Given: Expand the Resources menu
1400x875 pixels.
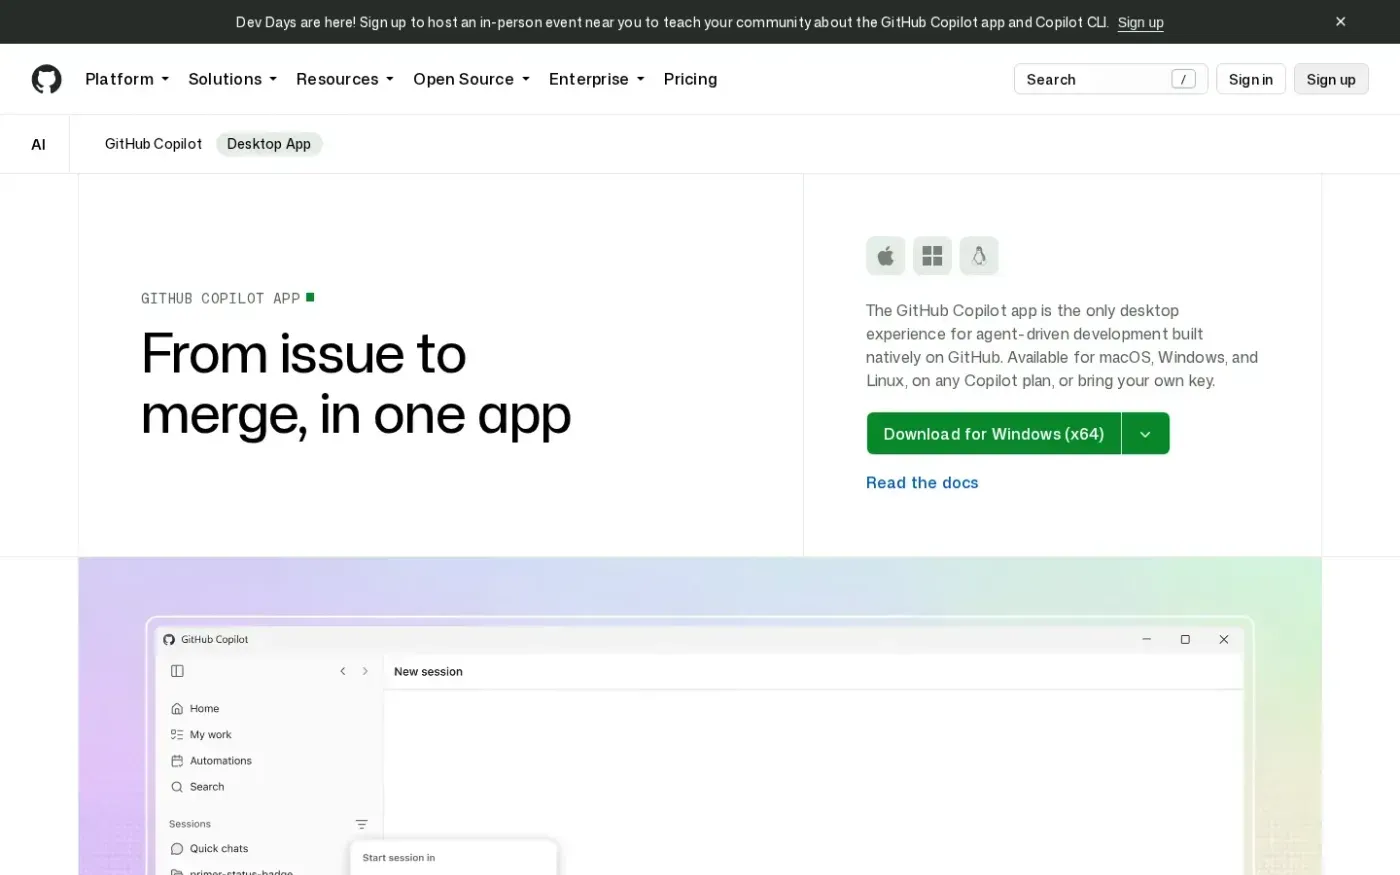Looking at the screenshot, I should [x=345, y=79].
